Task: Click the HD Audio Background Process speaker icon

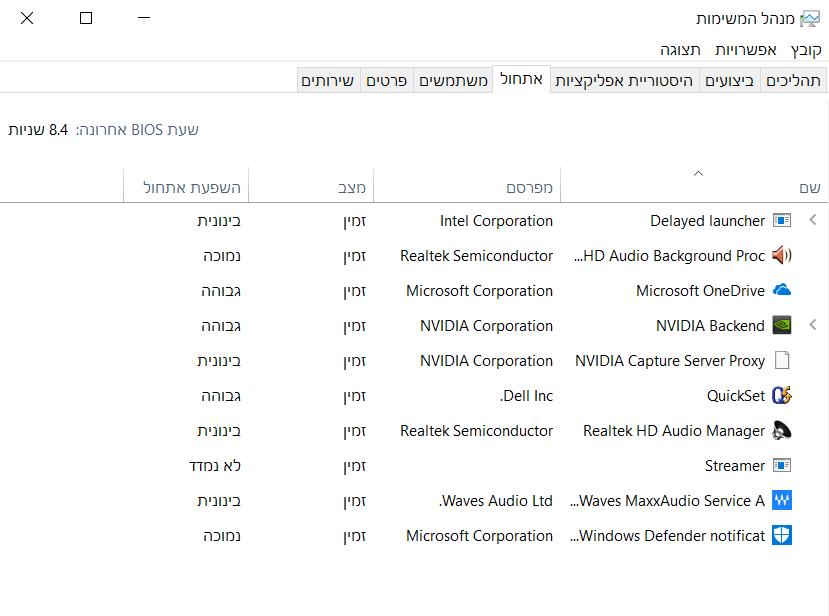Action: (x=782, y=256)
